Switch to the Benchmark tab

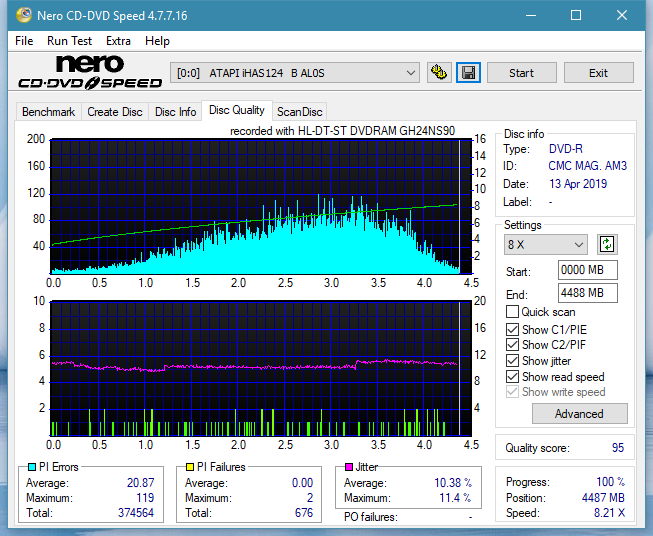tap(48, 112)
